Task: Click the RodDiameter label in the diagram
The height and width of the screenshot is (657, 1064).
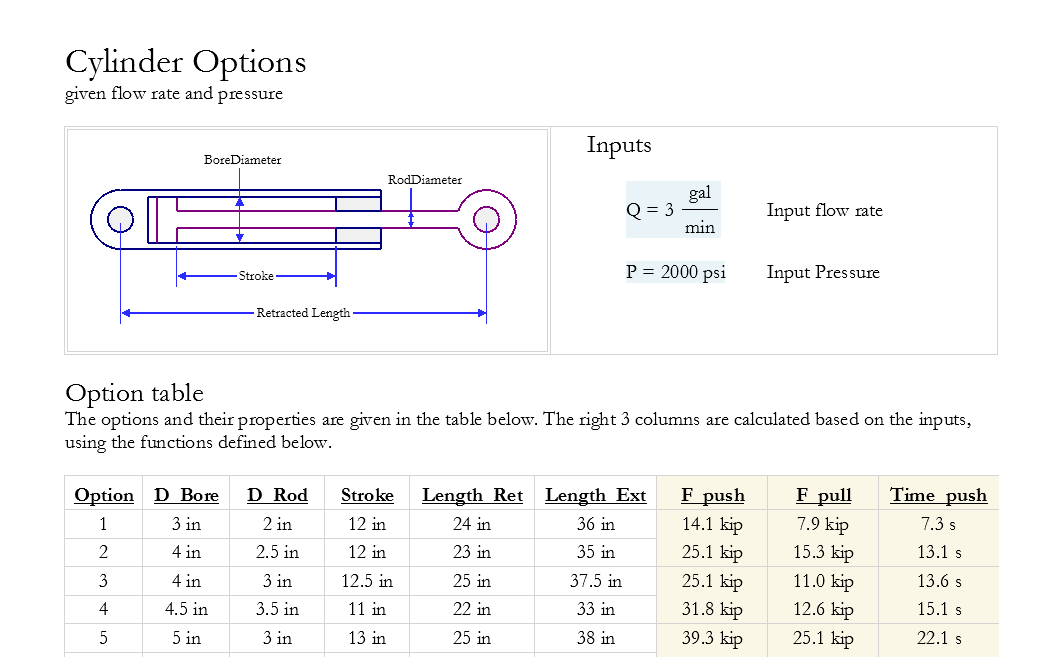Action: click(x=425, y=180)
